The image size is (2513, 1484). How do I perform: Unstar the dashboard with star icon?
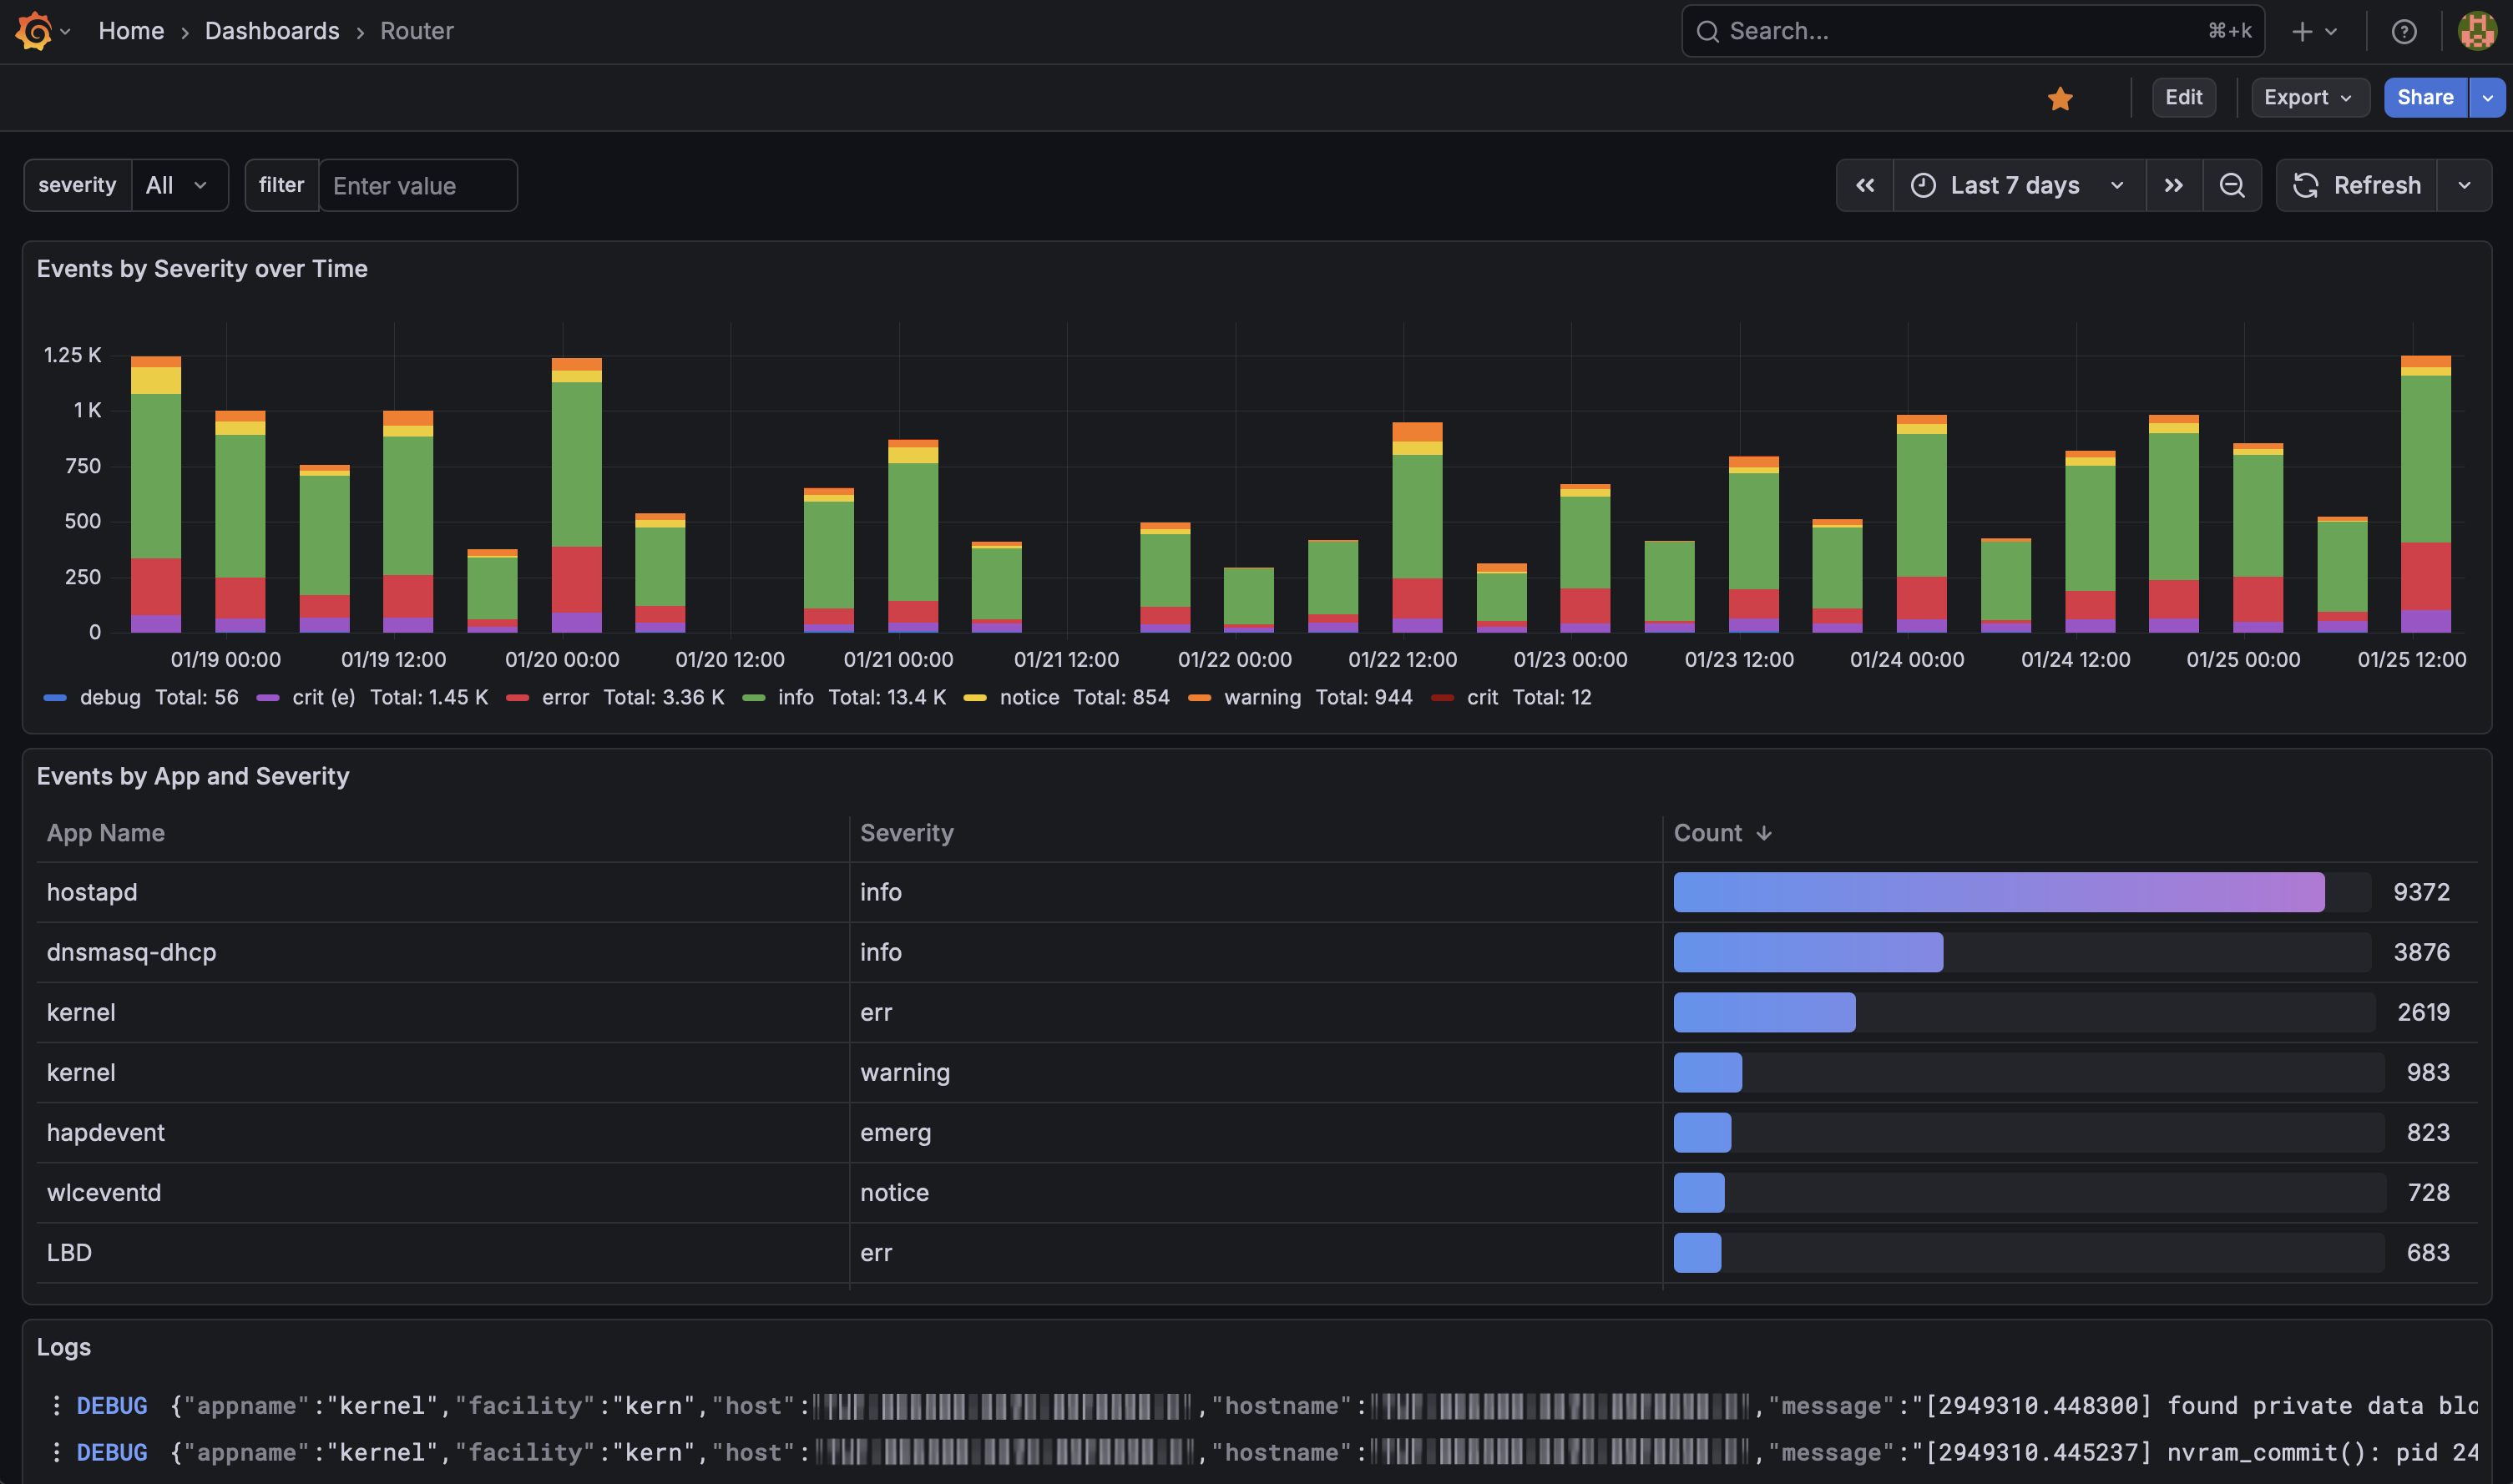[x=2059, y=98]
